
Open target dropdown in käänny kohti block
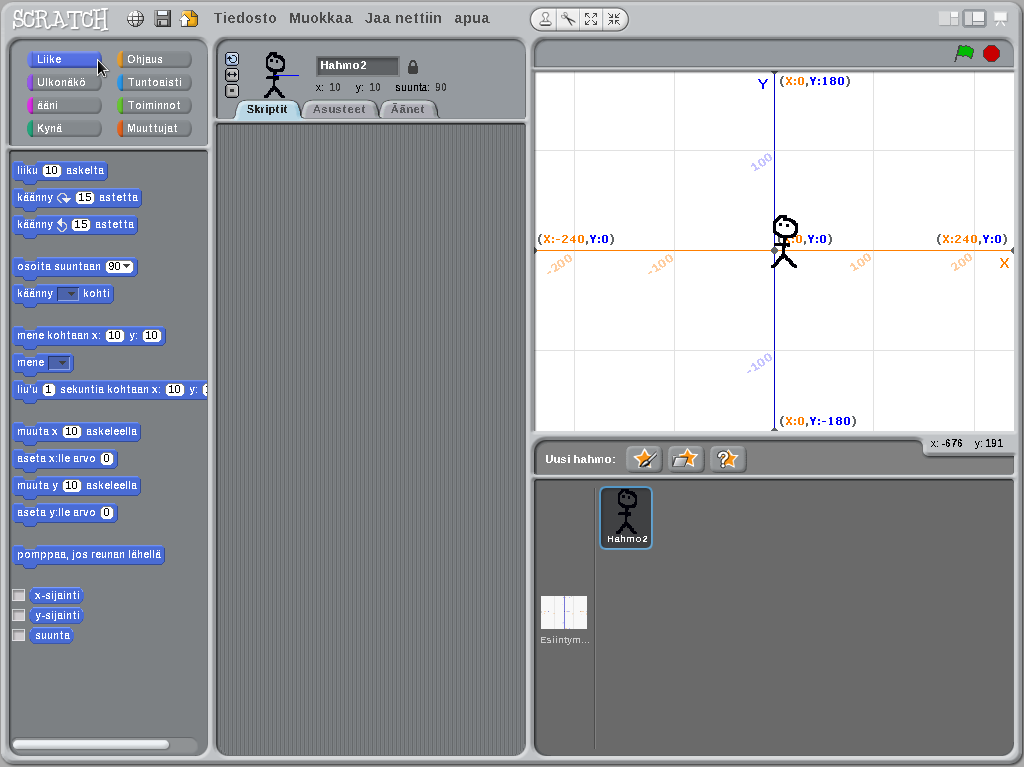click(x=68, y=294)
